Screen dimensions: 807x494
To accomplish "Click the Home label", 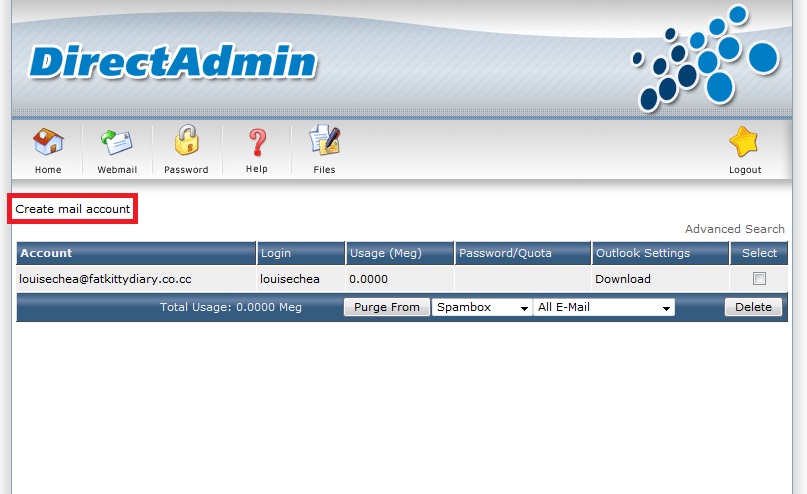I will (x=48, y=170).
